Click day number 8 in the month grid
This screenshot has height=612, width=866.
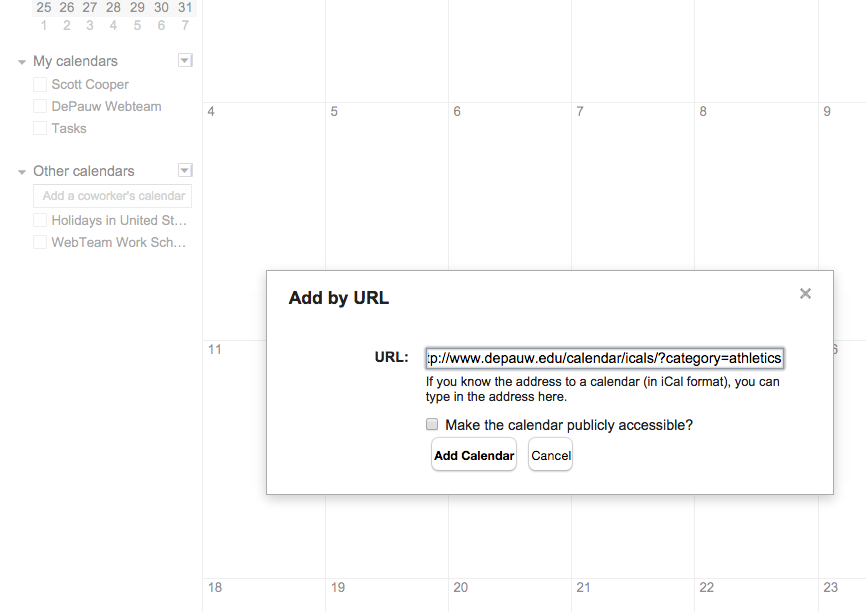point(703,112)
